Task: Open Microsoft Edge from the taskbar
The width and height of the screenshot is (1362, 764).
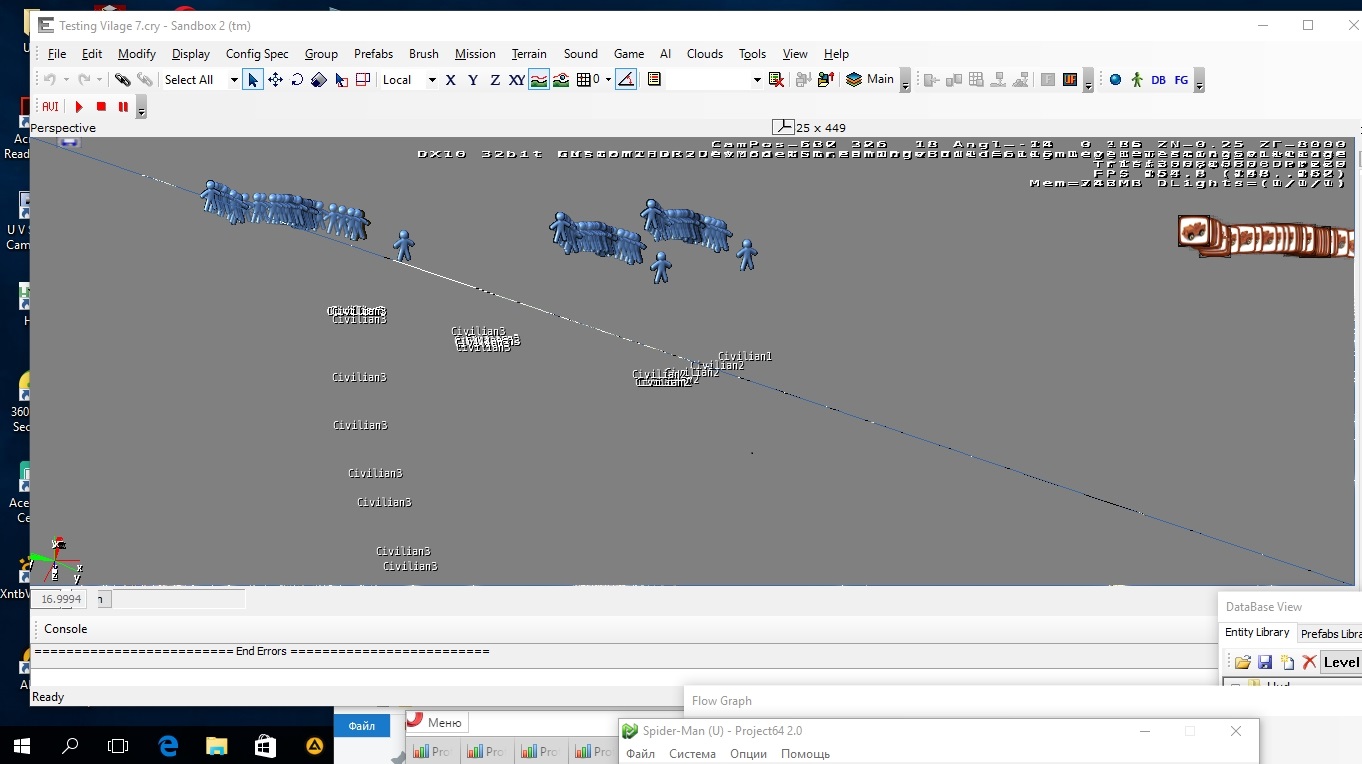Action: click(168, 746)
